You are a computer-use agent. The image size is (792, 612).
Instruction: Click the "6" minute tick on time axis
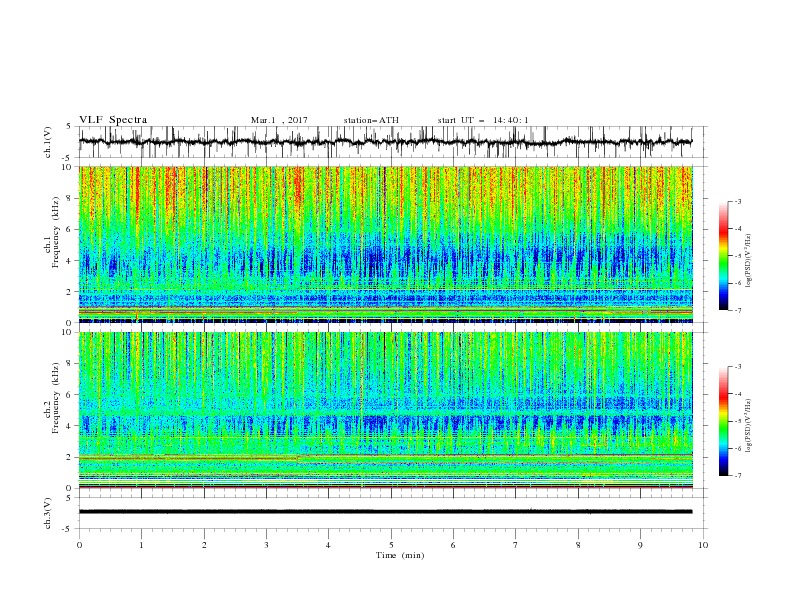453,545
